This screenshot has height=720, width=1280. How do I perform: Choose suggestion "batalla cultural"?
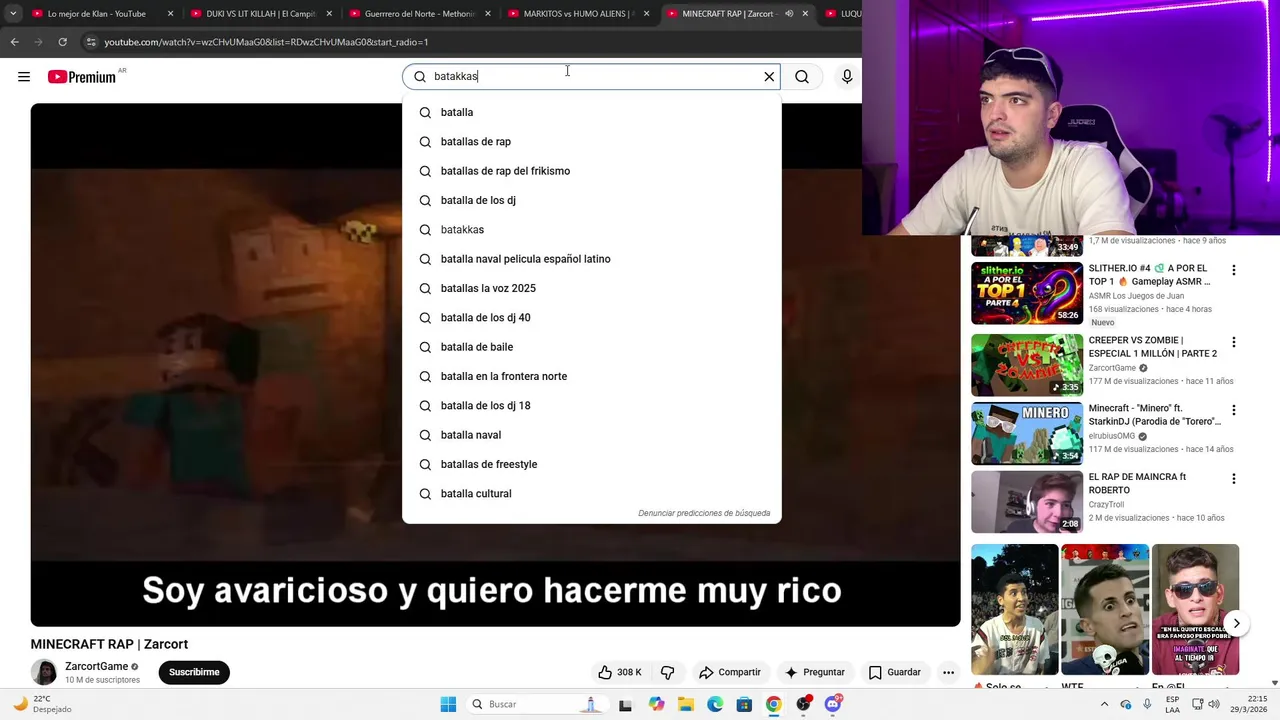coord(591,494)
